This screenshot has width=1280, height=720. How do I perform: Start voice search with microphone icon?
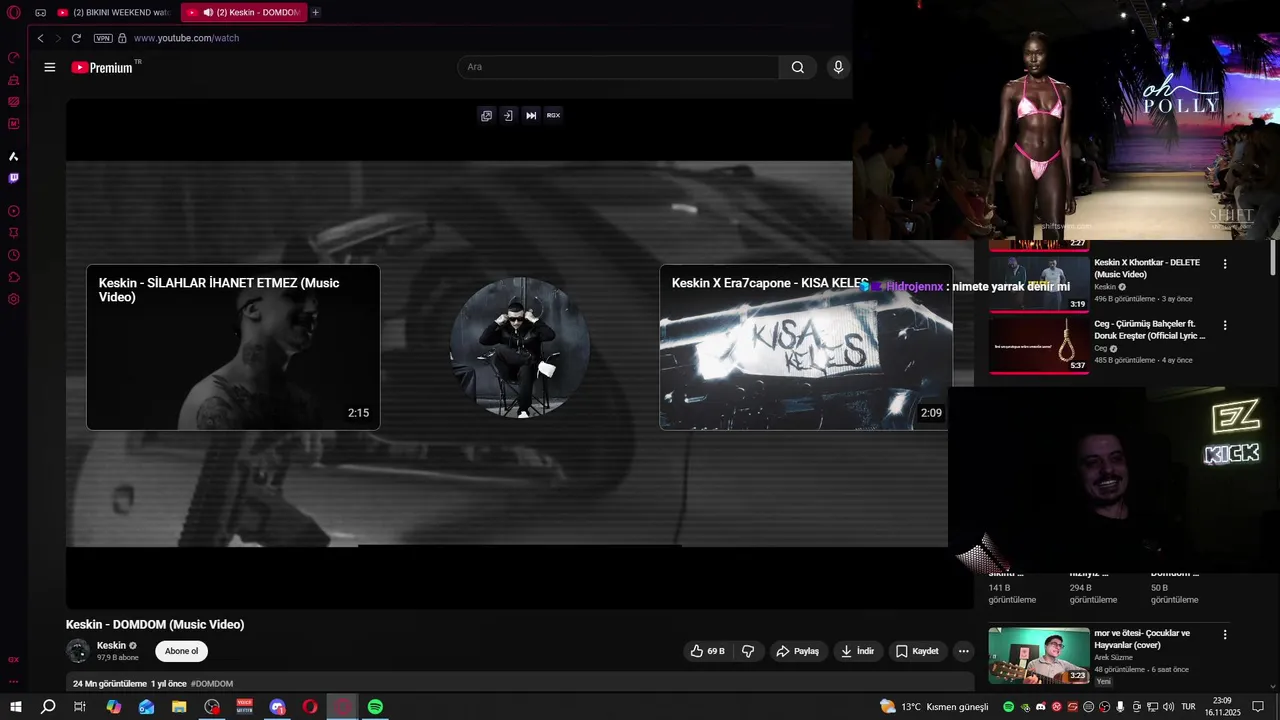(838, 67)
